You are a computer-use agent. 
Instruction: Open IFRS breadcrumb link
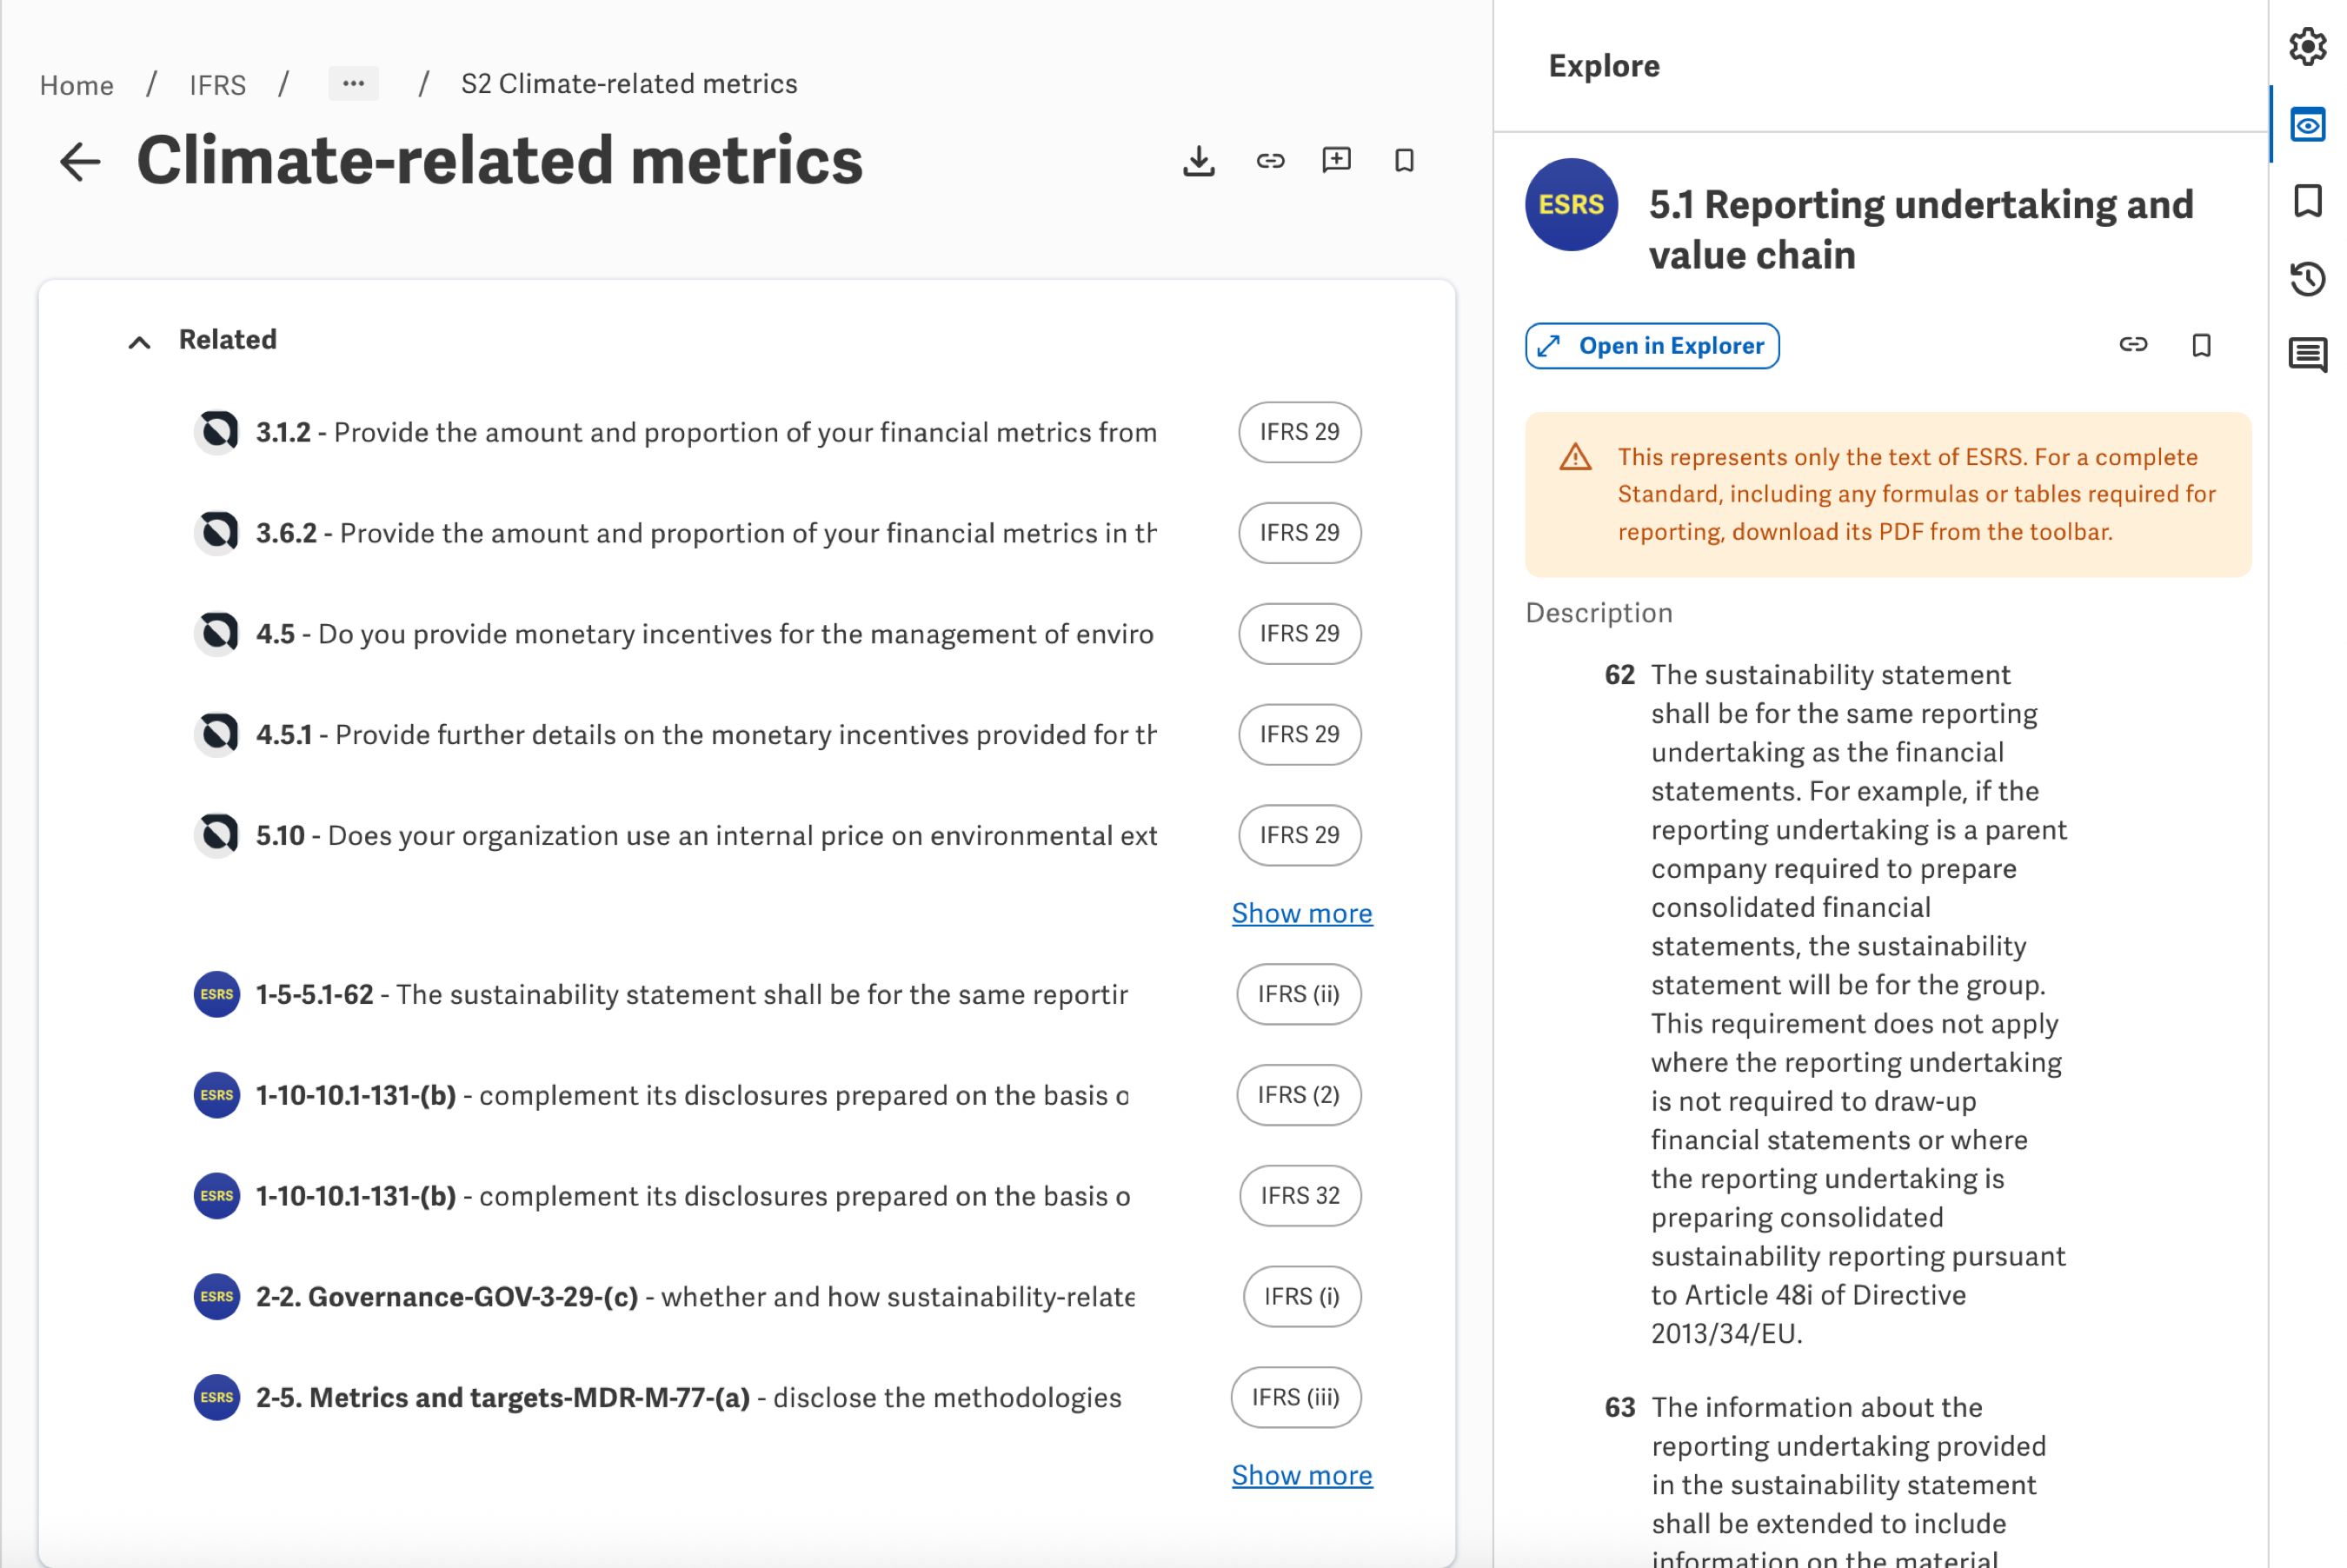218,85
